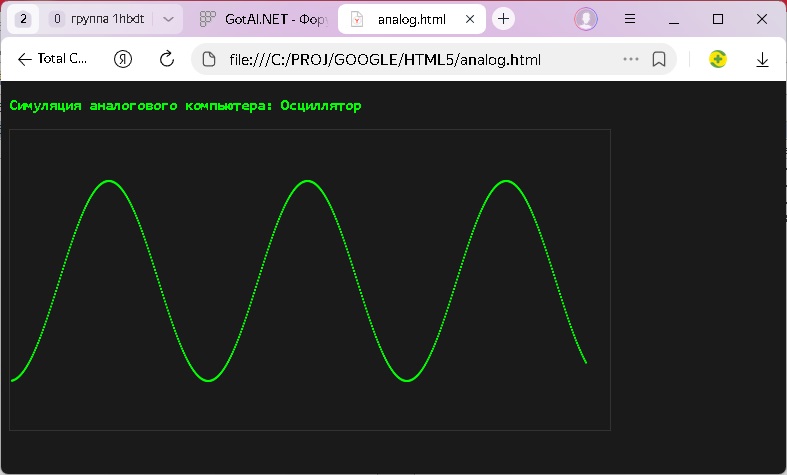Image resolution: width=787 pixels, height=475 pixels.
Task: Open the tab counter showing 2
Action: 23,19
